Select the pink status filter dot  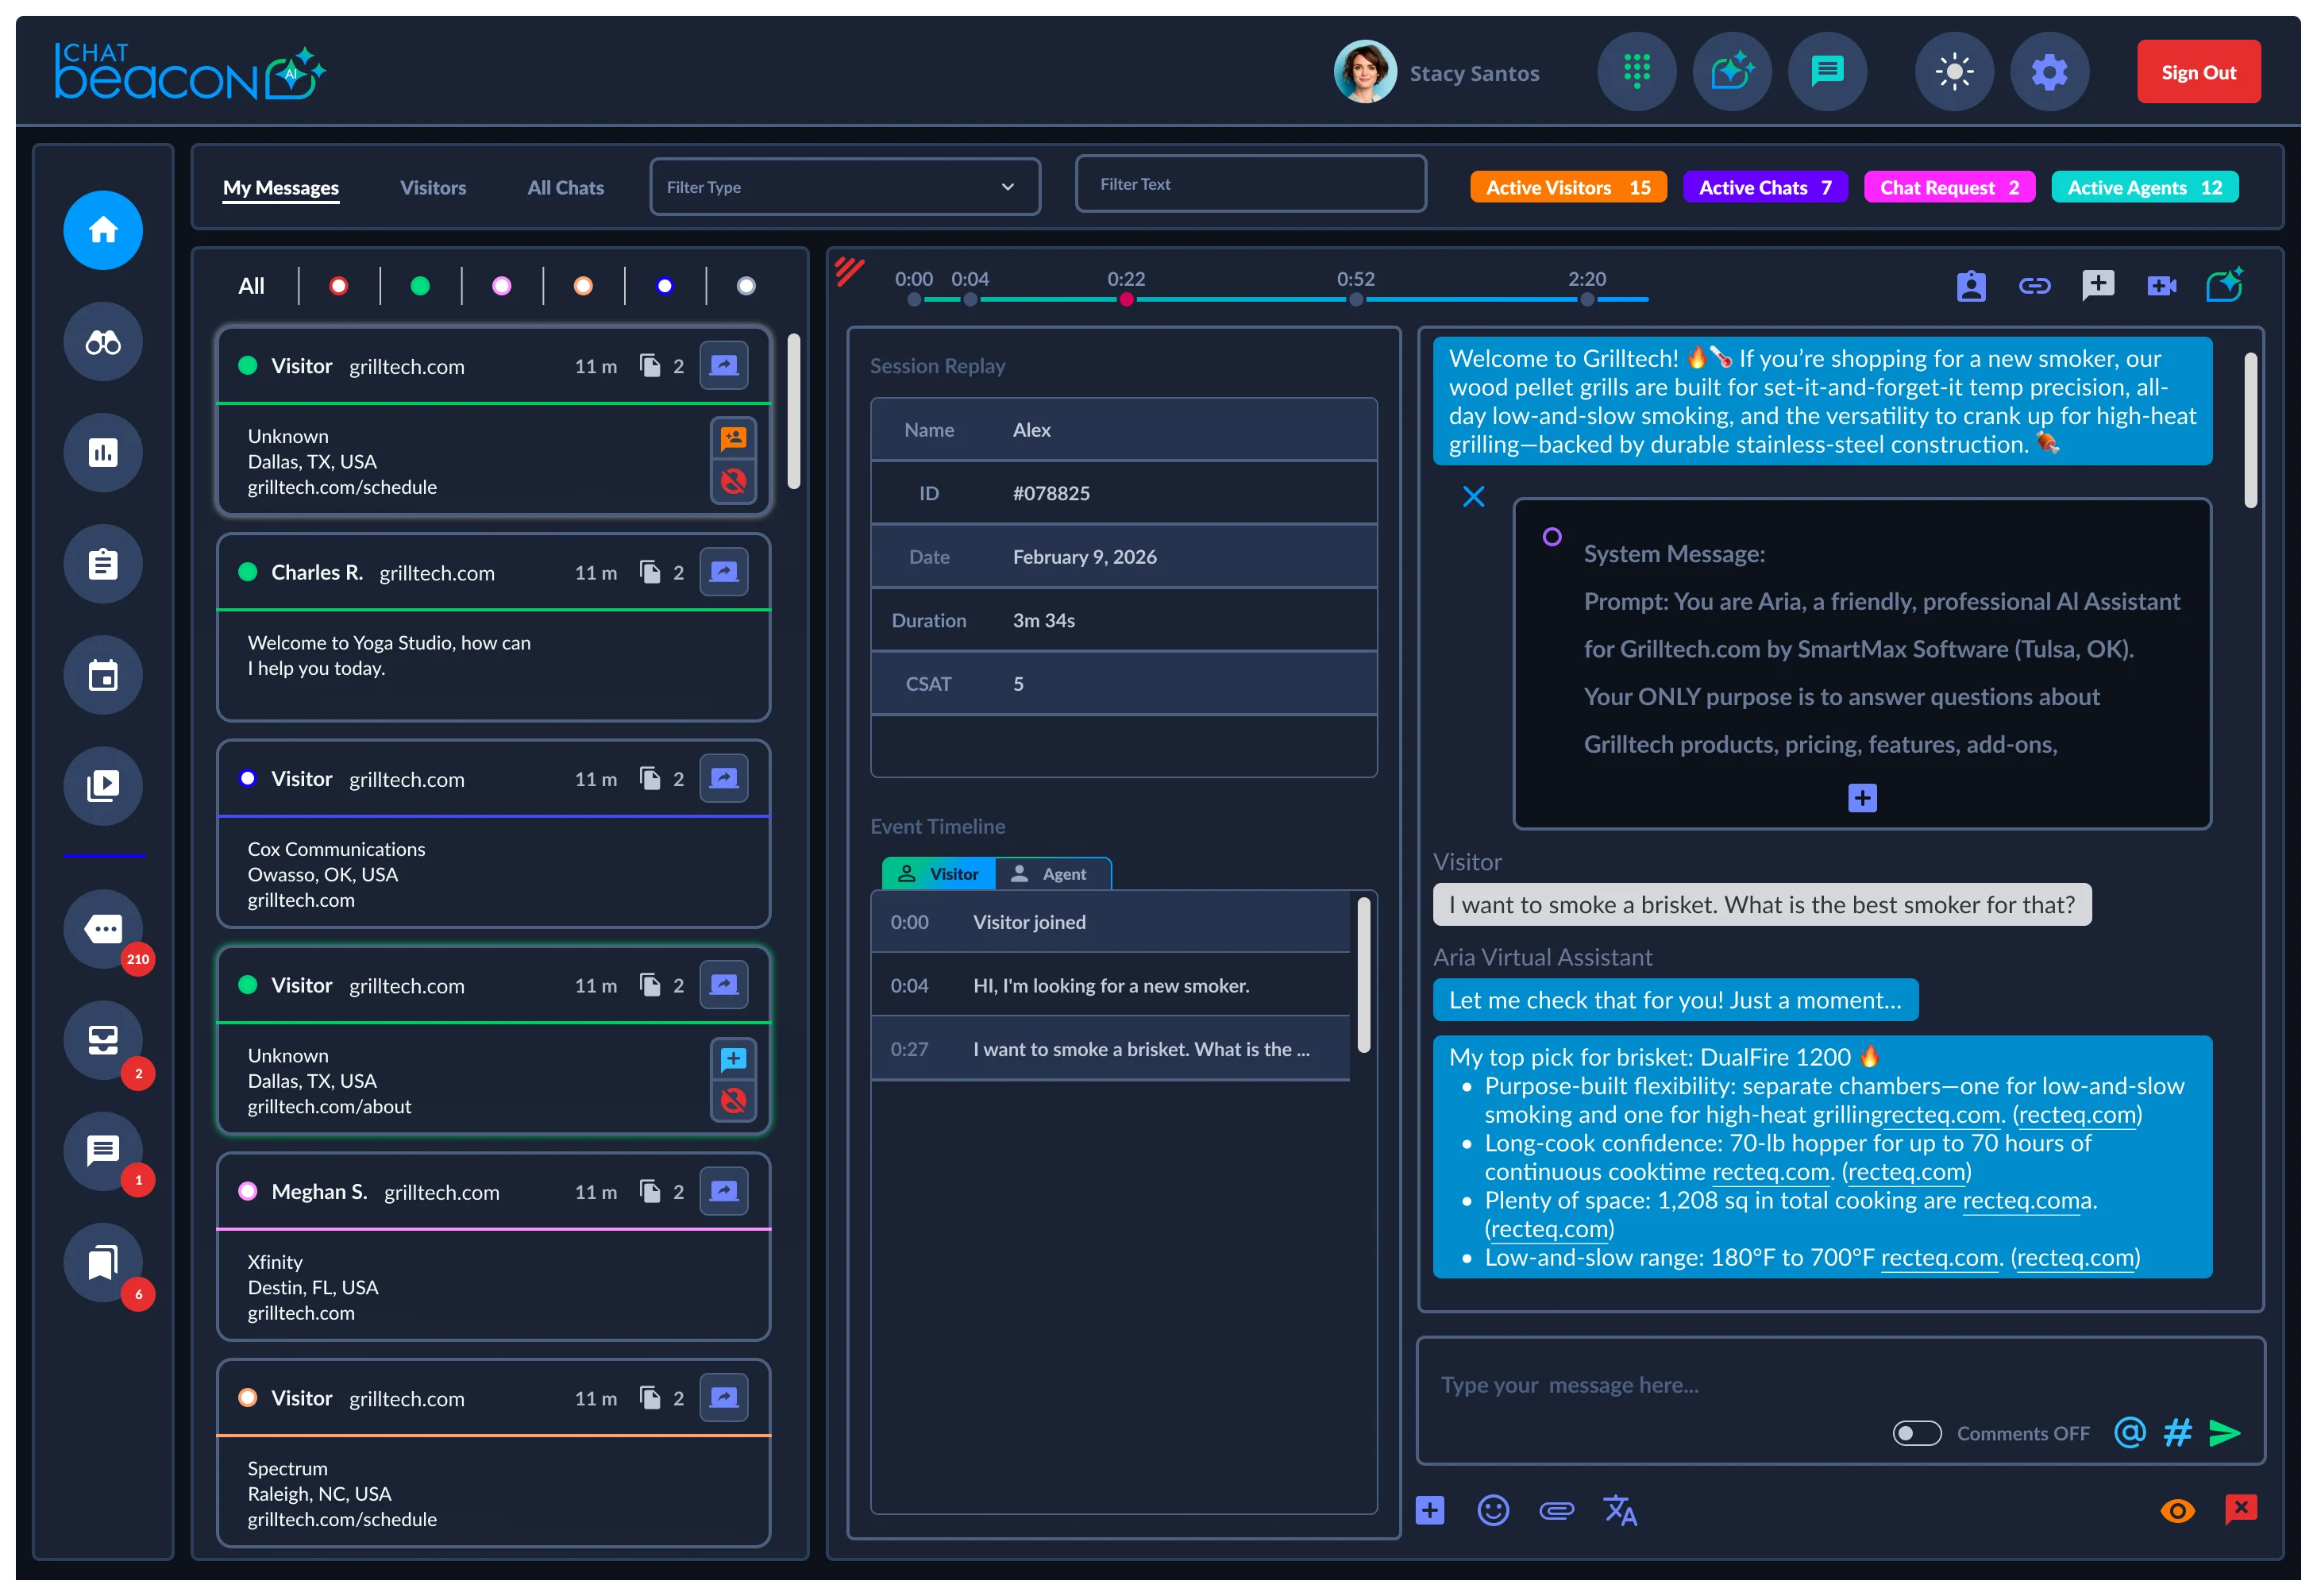tap(502, 286)
